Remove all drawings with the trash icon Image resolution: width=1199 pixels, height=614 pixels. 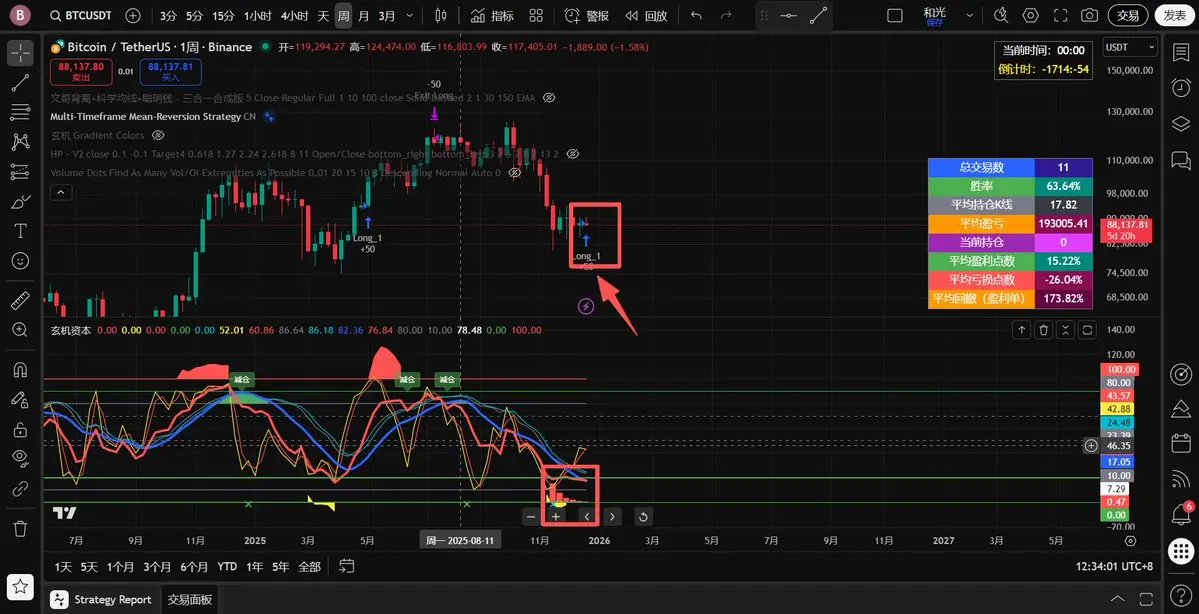21,528
